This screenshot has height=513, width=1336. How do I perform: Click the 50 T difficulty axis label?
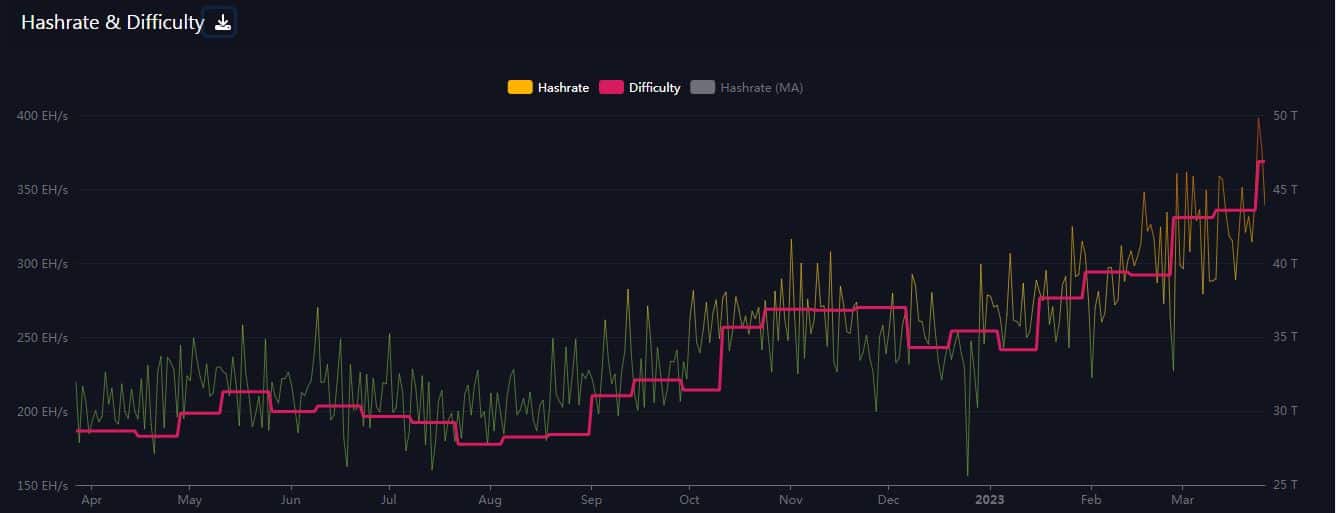pos(1285,116)
